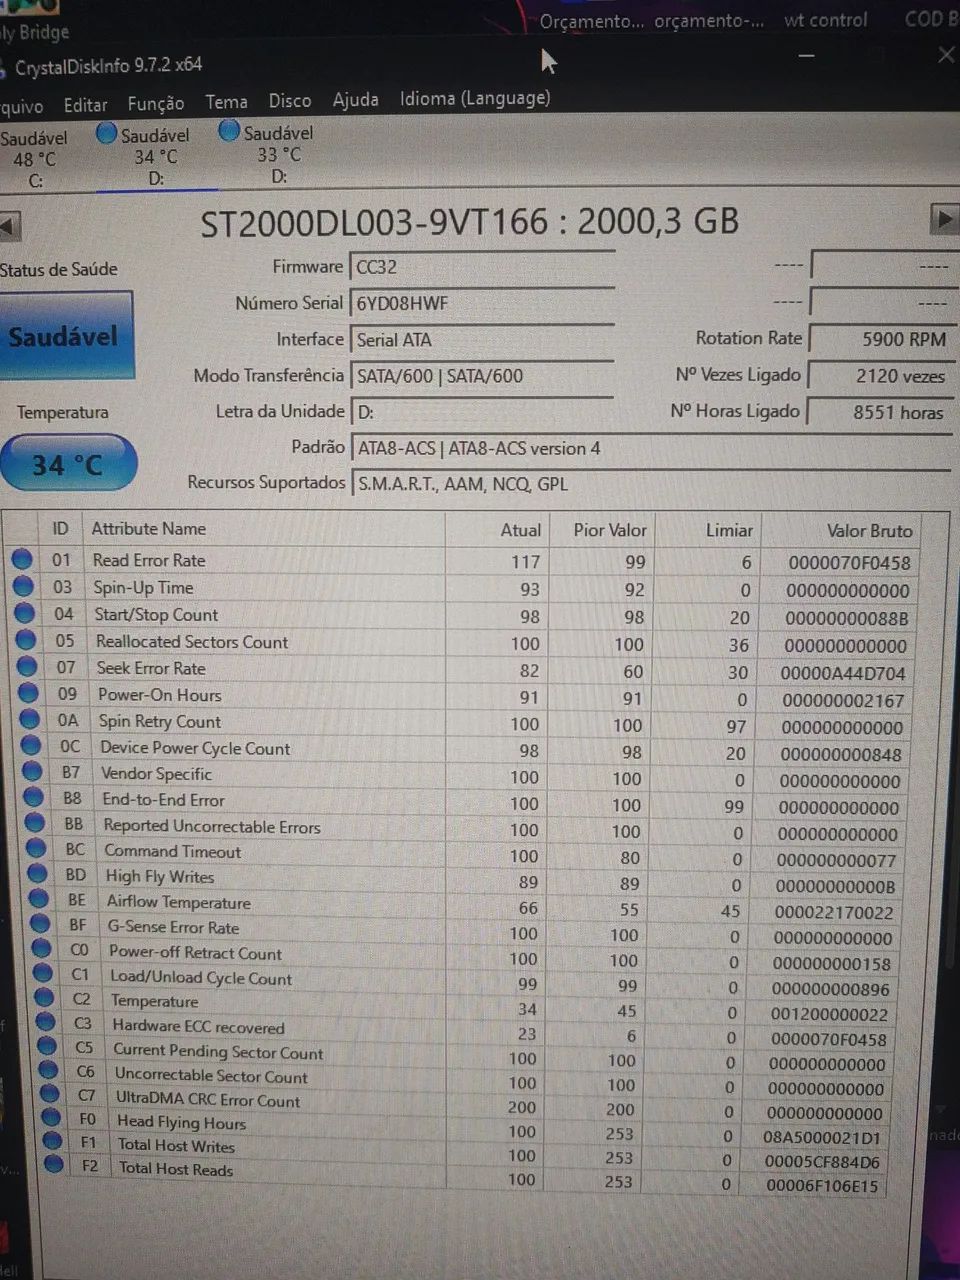The image size is (960, 1280).
Task: Click the Valor Bruto column header
Action: click(x=869, y=531)
